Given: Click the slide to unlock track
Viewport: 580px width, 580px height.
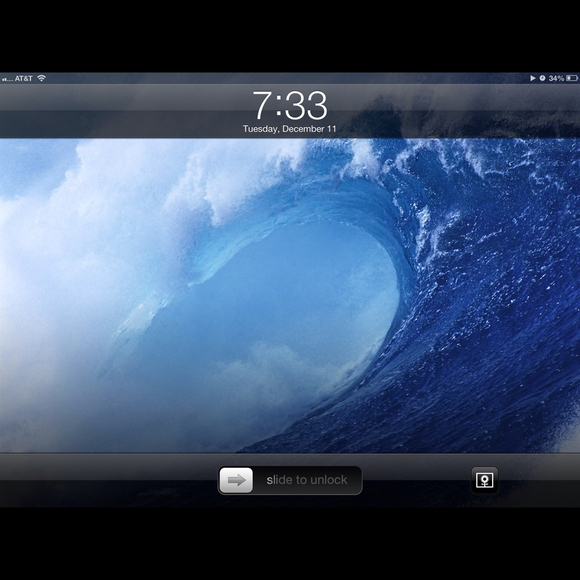Looking at the screenshot, I should pyautogui.click(x=290, y=480).
